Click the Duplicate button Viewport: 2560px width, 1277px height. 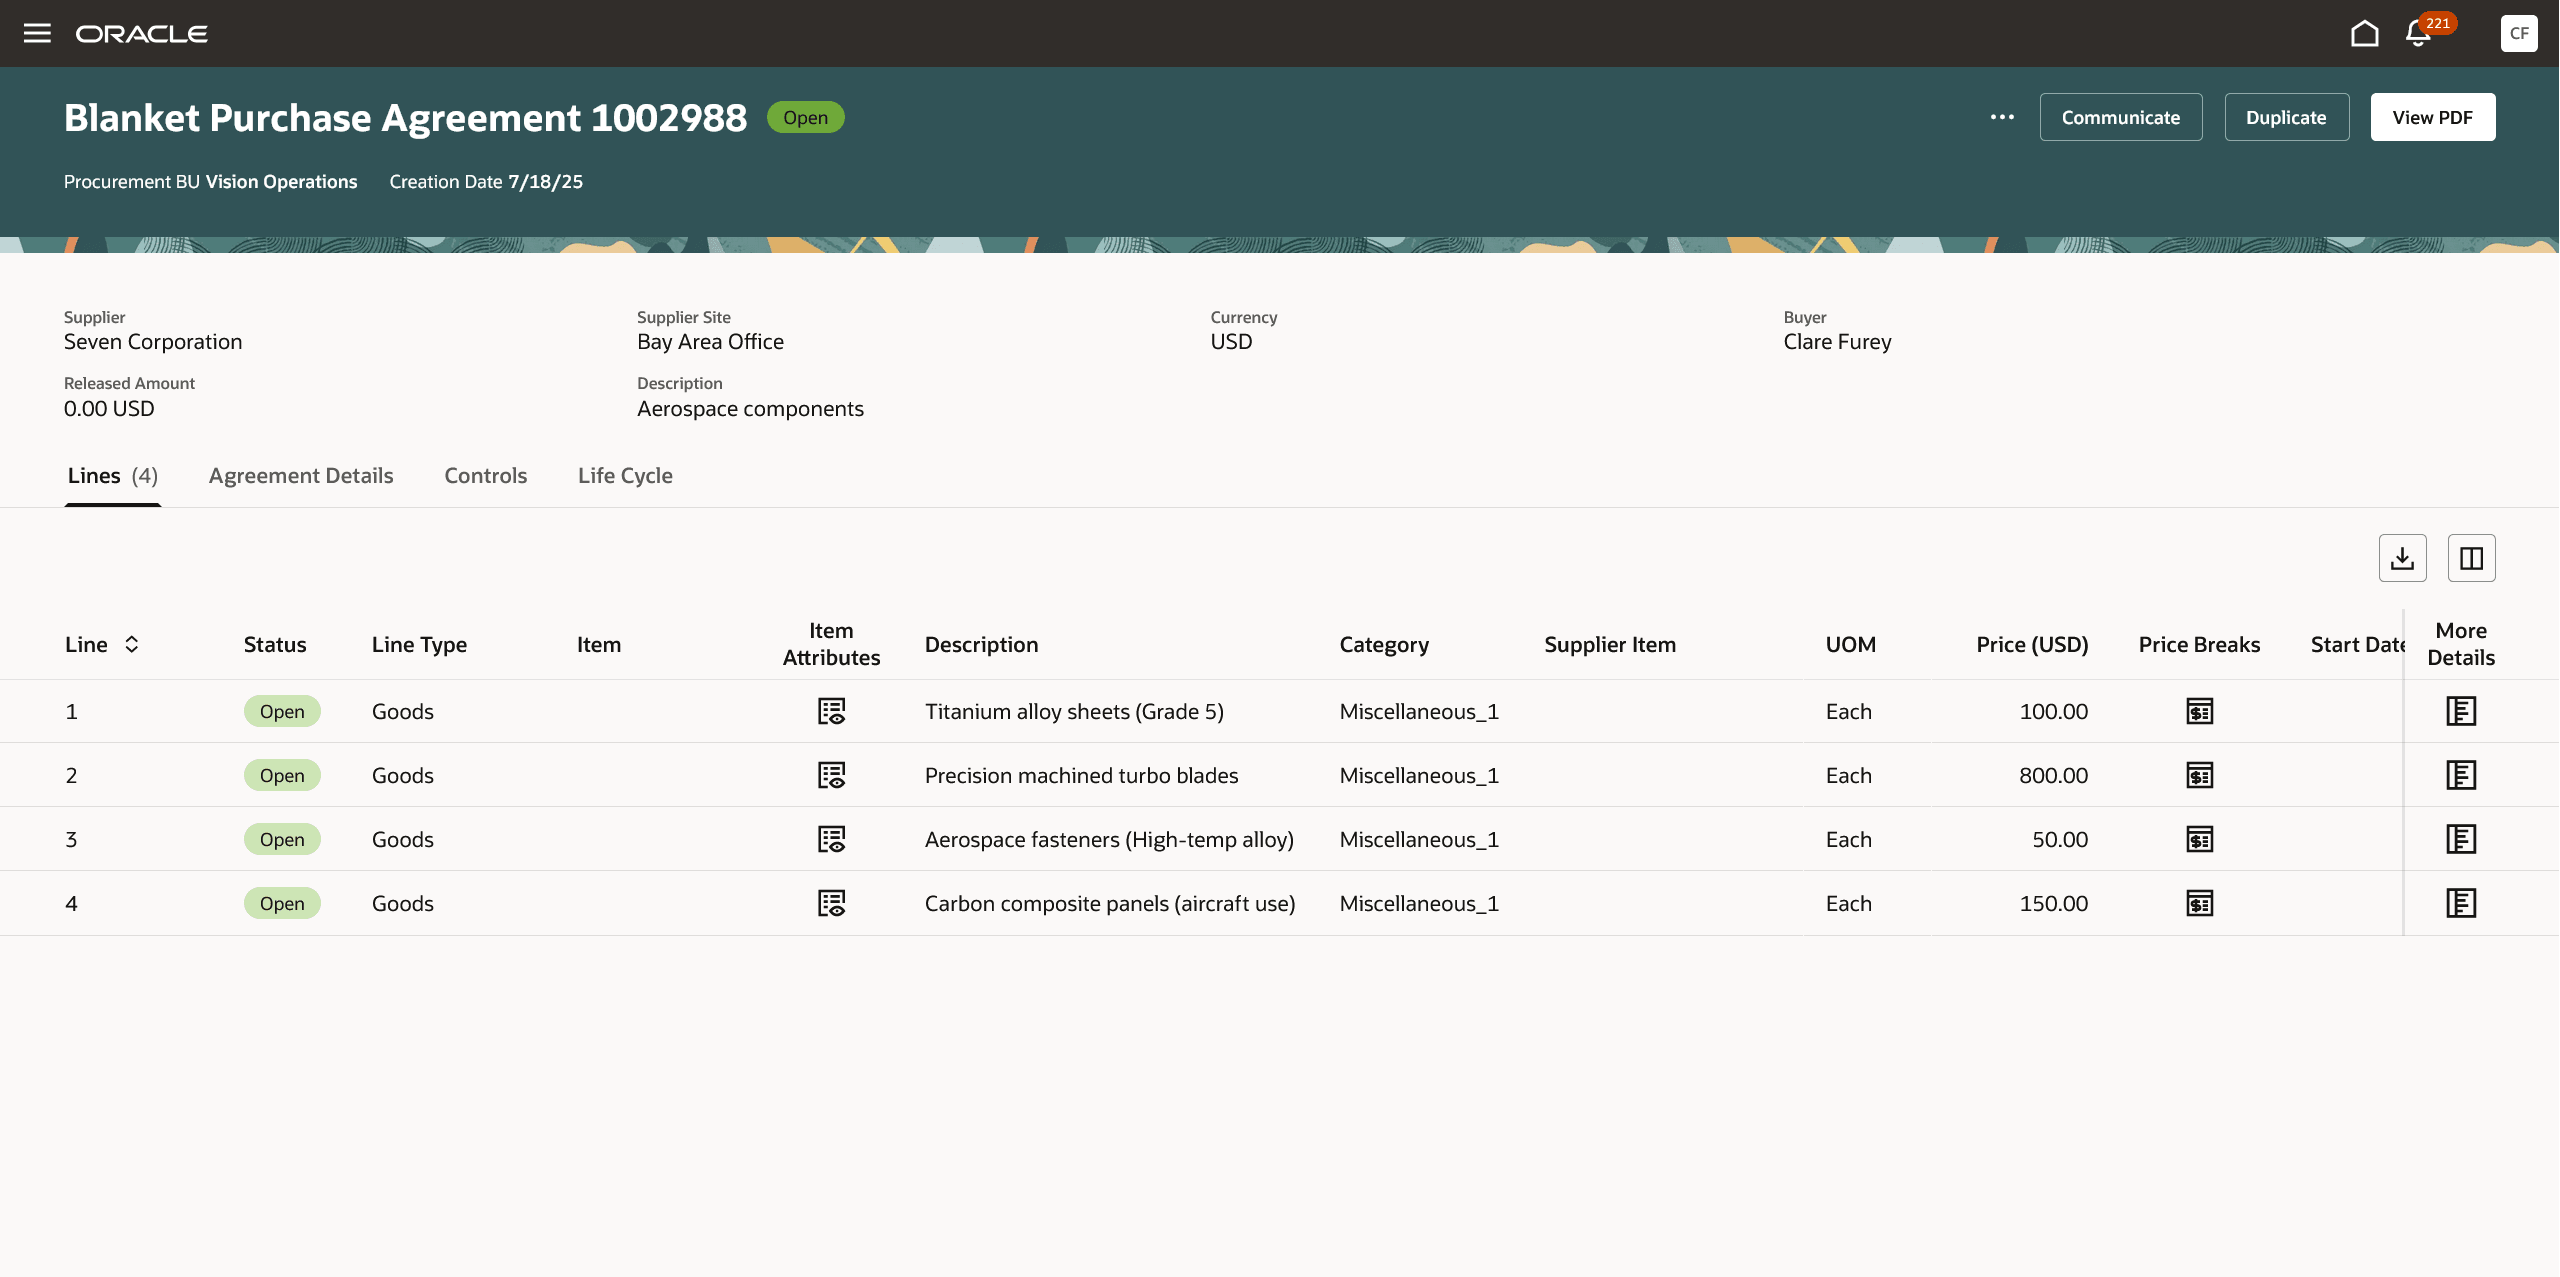2286,117
